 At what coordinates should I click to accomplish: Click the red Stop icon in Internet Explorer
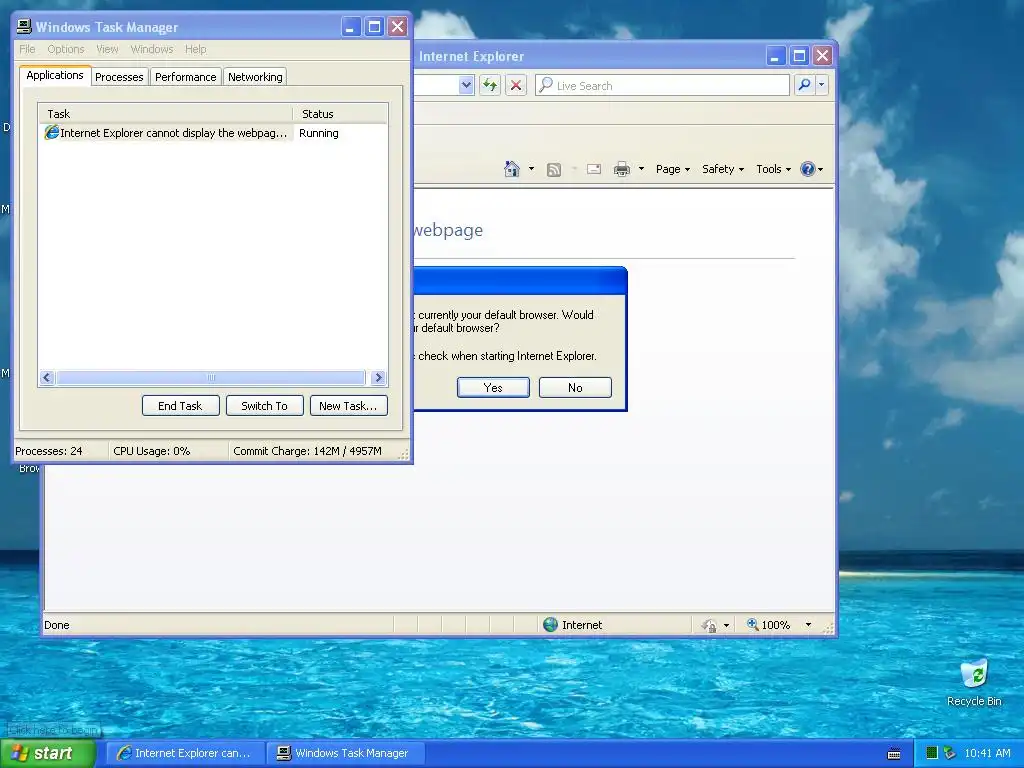pyautogui.click(x=516, y=86)
